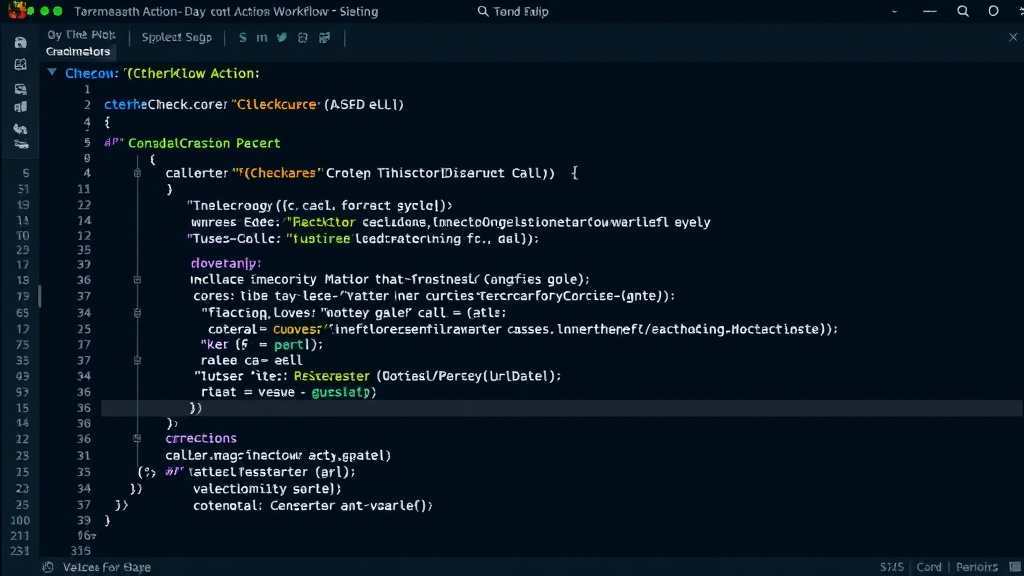The width and height of the screenshot is (1024, 576).
Task: Click the Tond Falip search field
Action: (513, 11)
